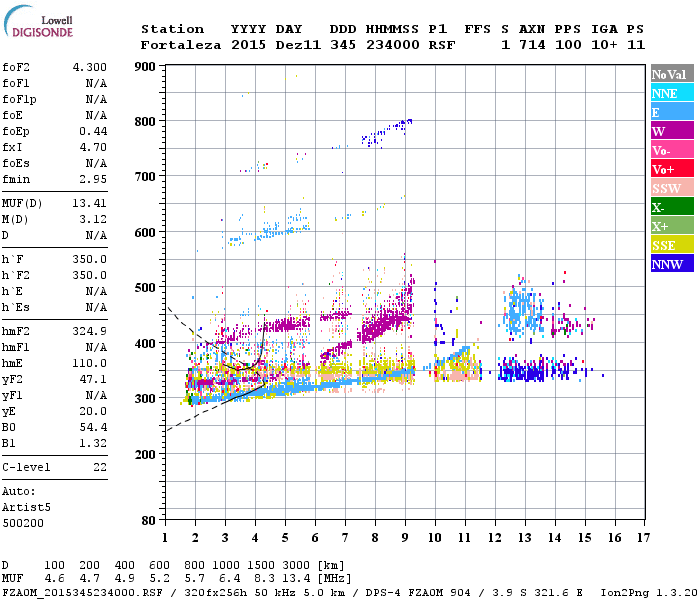Select the X+ light green legend swatch
This screenshot has width=700, height=600.
[672, 225]
